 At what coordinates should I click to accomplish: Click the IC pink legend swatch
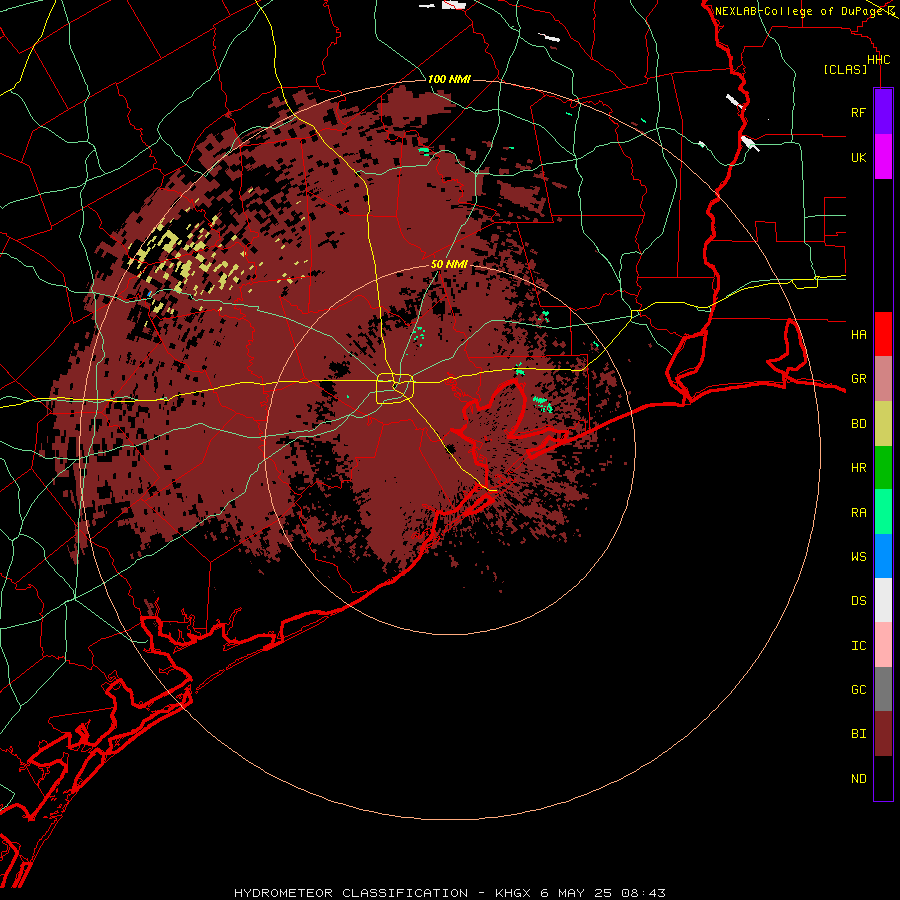click(x=883, y=645)
